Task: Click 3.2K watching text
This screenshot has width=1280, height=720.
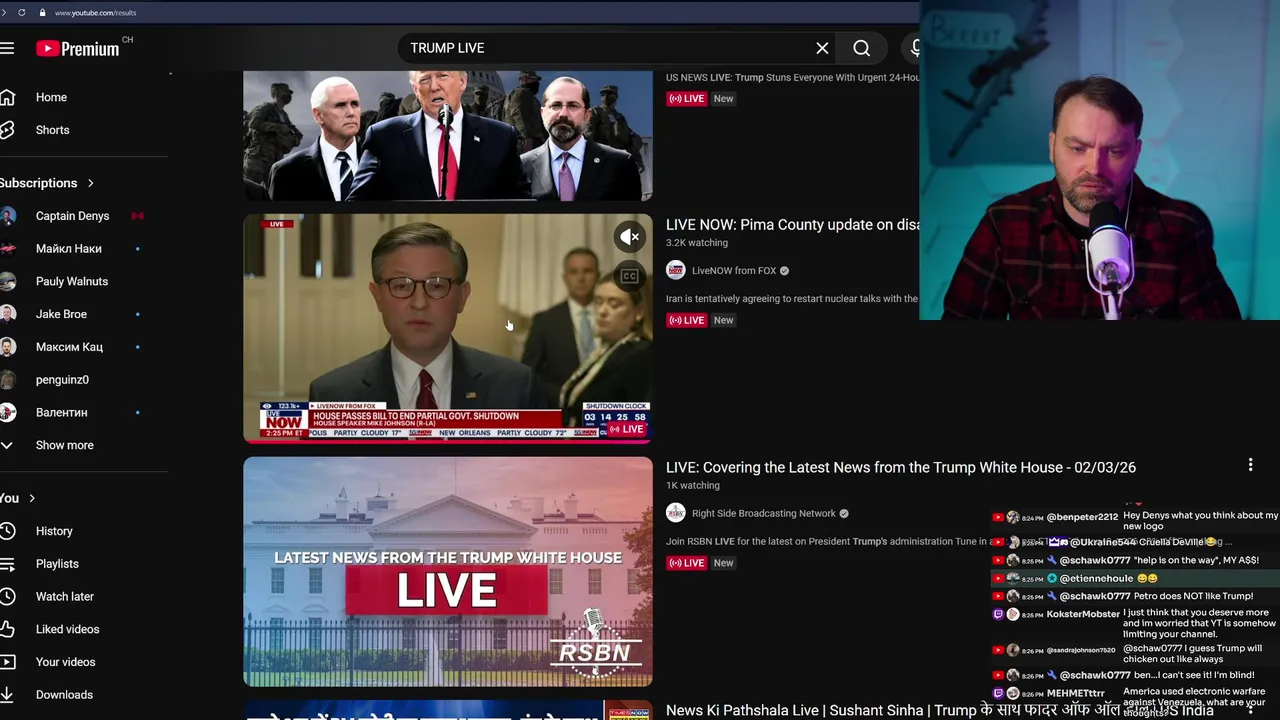Action: 697,243
